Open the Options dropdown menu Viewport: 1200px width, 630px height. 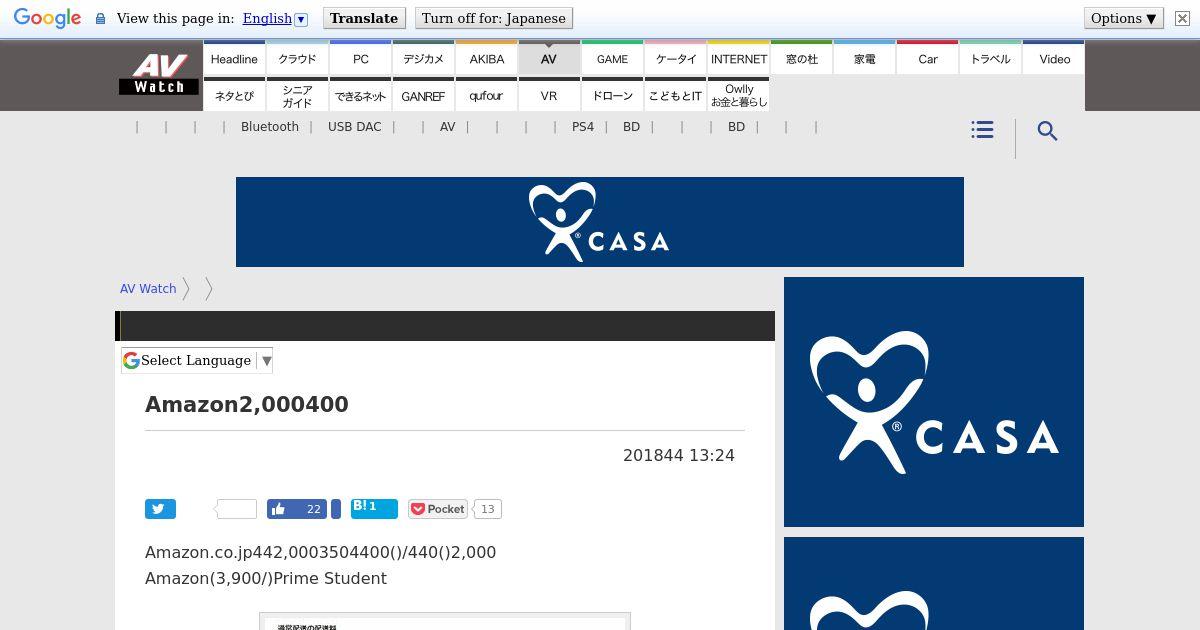pos(1124,19)
